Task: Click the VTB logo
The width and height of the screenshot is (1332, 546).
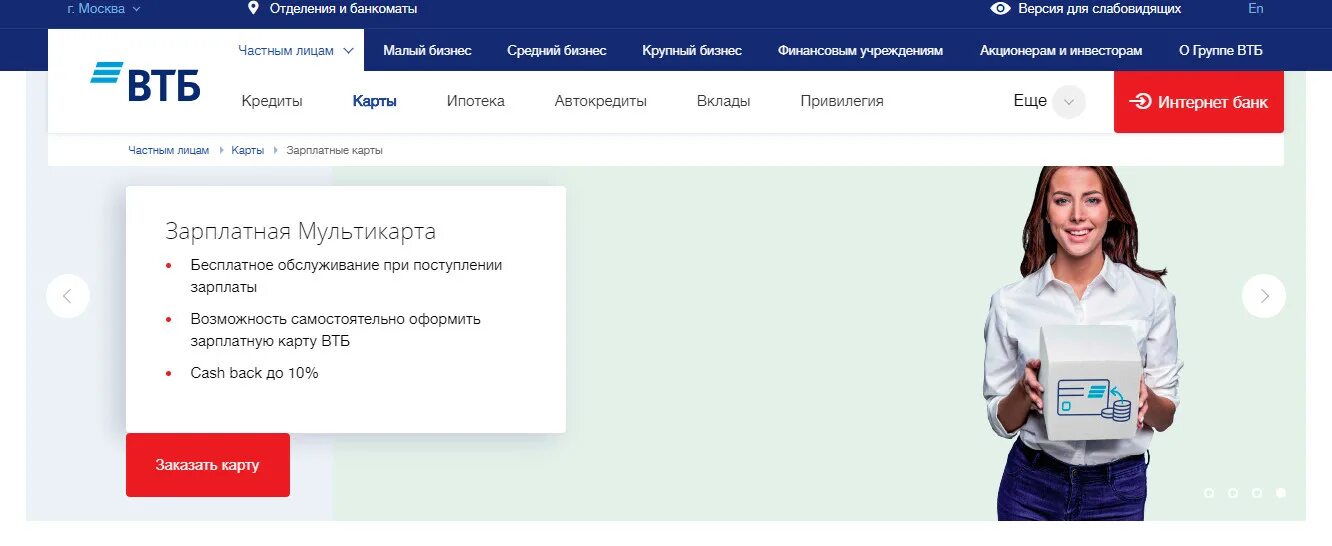Action: [145, 82]
